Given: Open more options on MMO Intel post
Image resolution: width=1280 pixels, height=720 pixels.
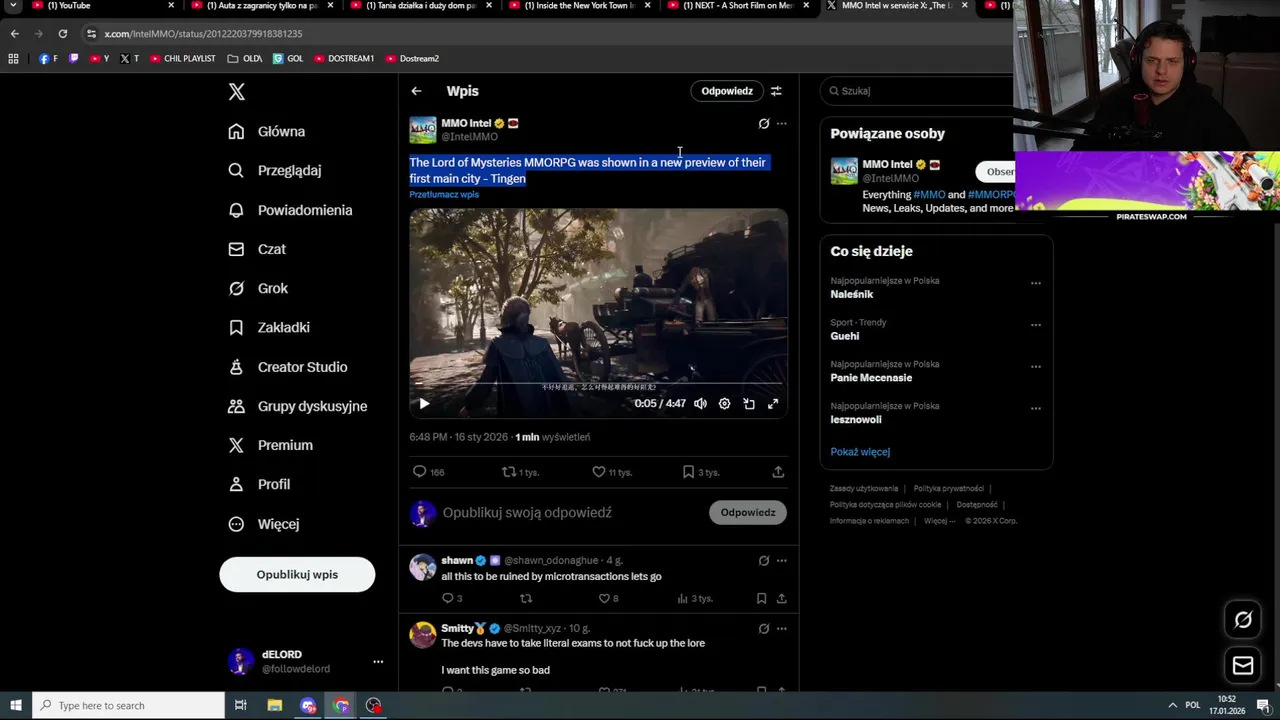Looking at the screenshot, I should (782, 124).
